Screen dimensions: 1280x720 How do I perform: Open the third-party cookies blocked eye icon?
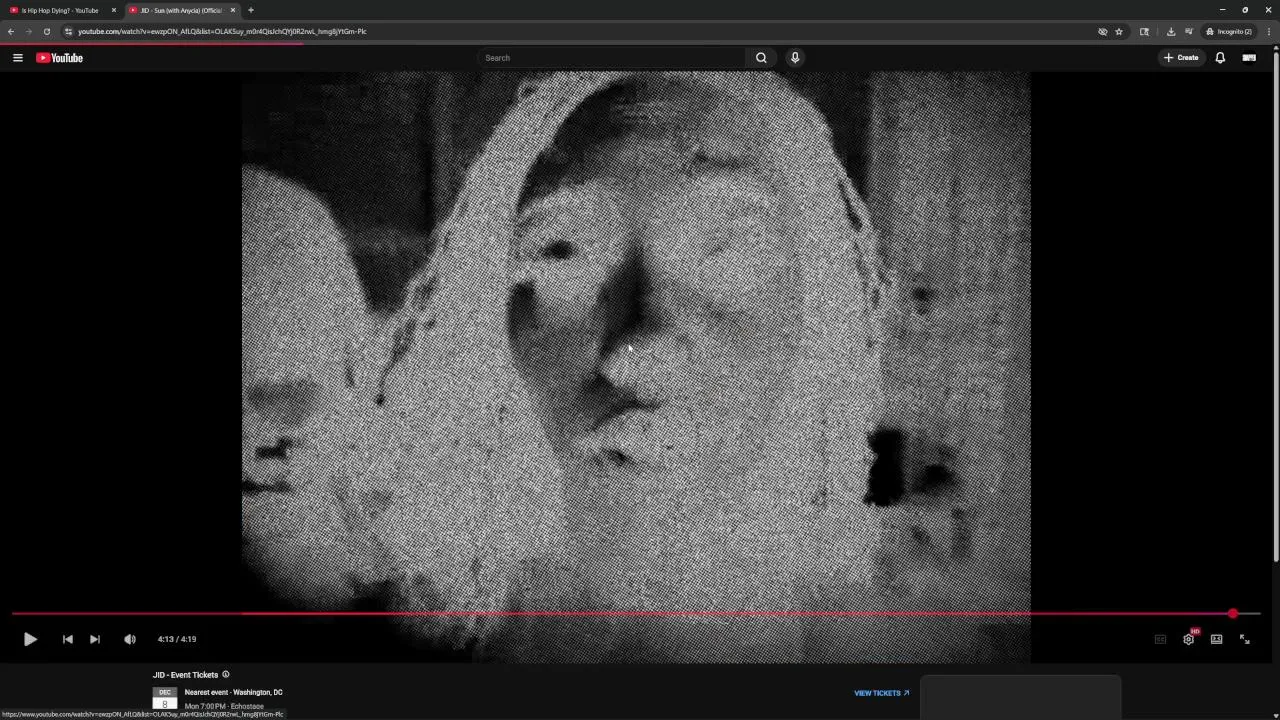tap(1103, 31)
